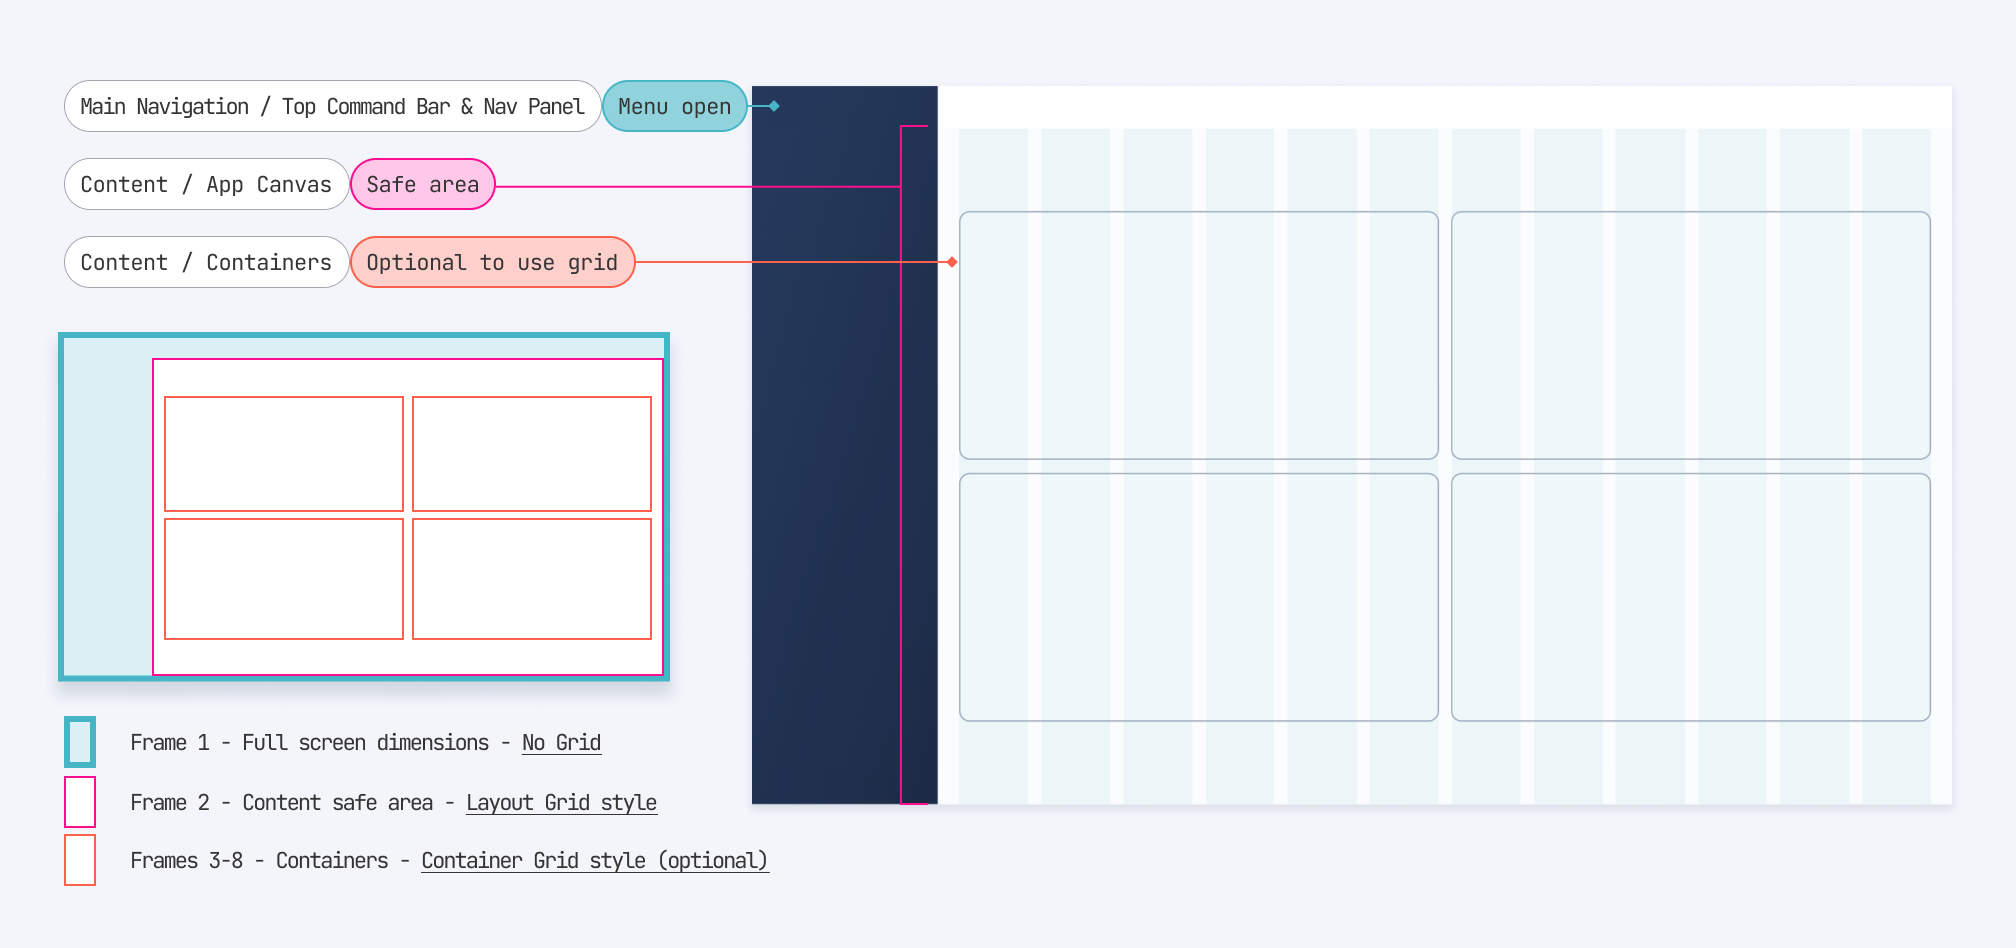This screenshot has height=948, width=2016.
Task: Click the pink Frame 2 legend swatch
Action: [x=81, y=802]
